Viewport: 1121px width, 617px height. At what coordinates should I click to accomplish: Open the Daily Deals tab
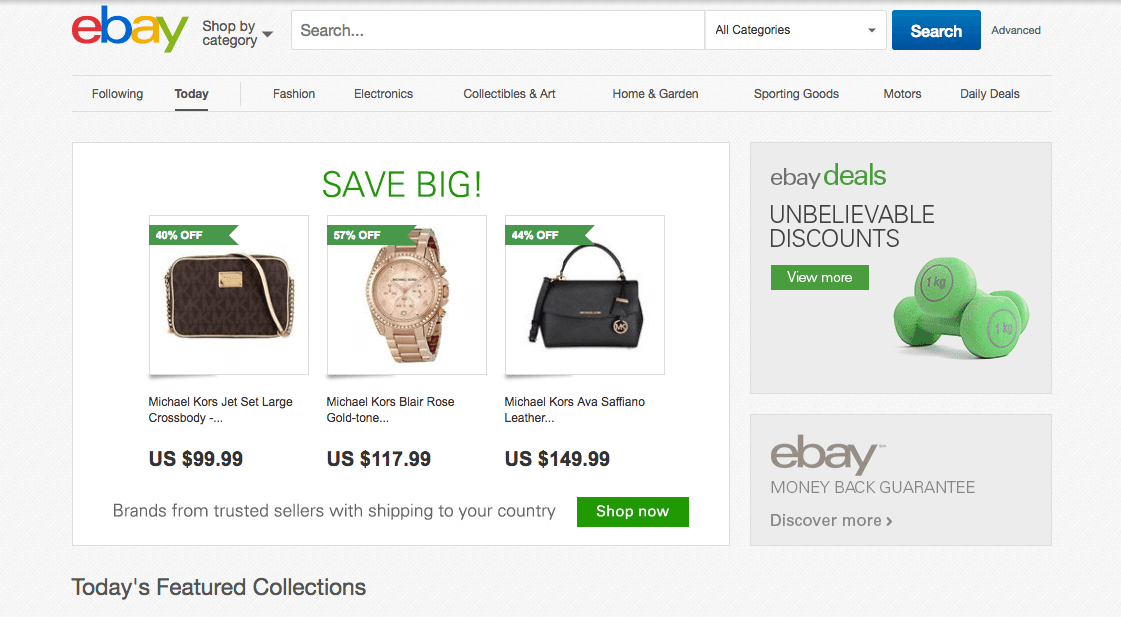tap(989, 93)
